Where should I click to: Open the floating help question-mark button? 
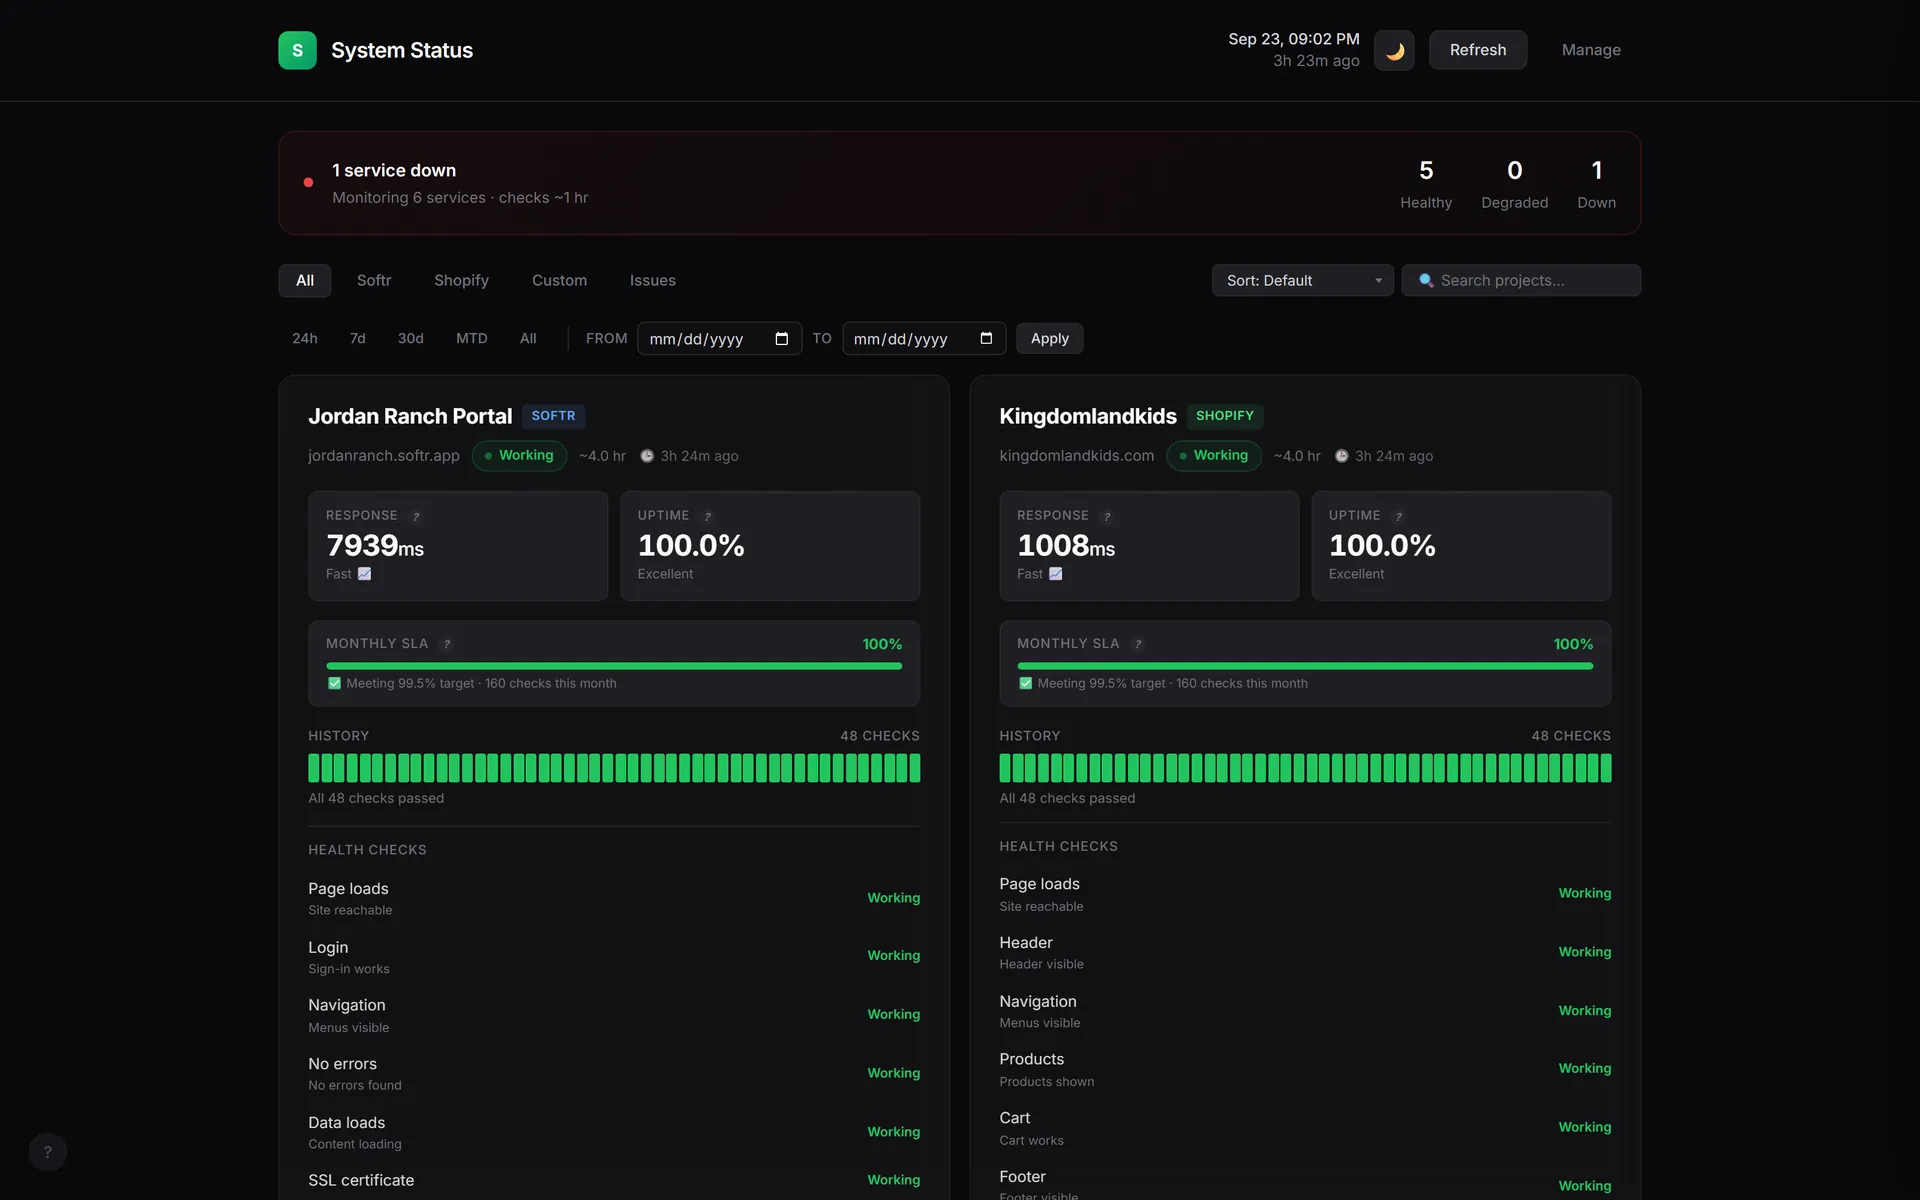click(x=47, y=1152)
